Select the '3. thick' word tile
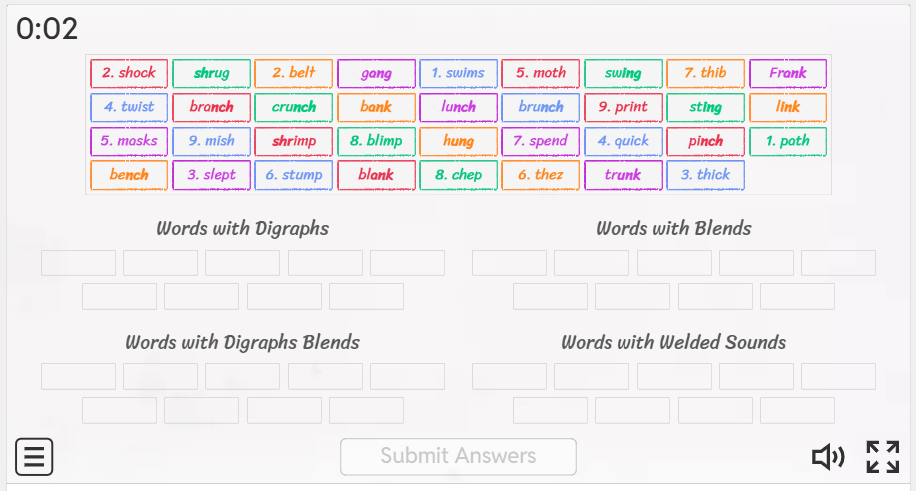Viewport: 916px width, 491px height. coord(706,175)
